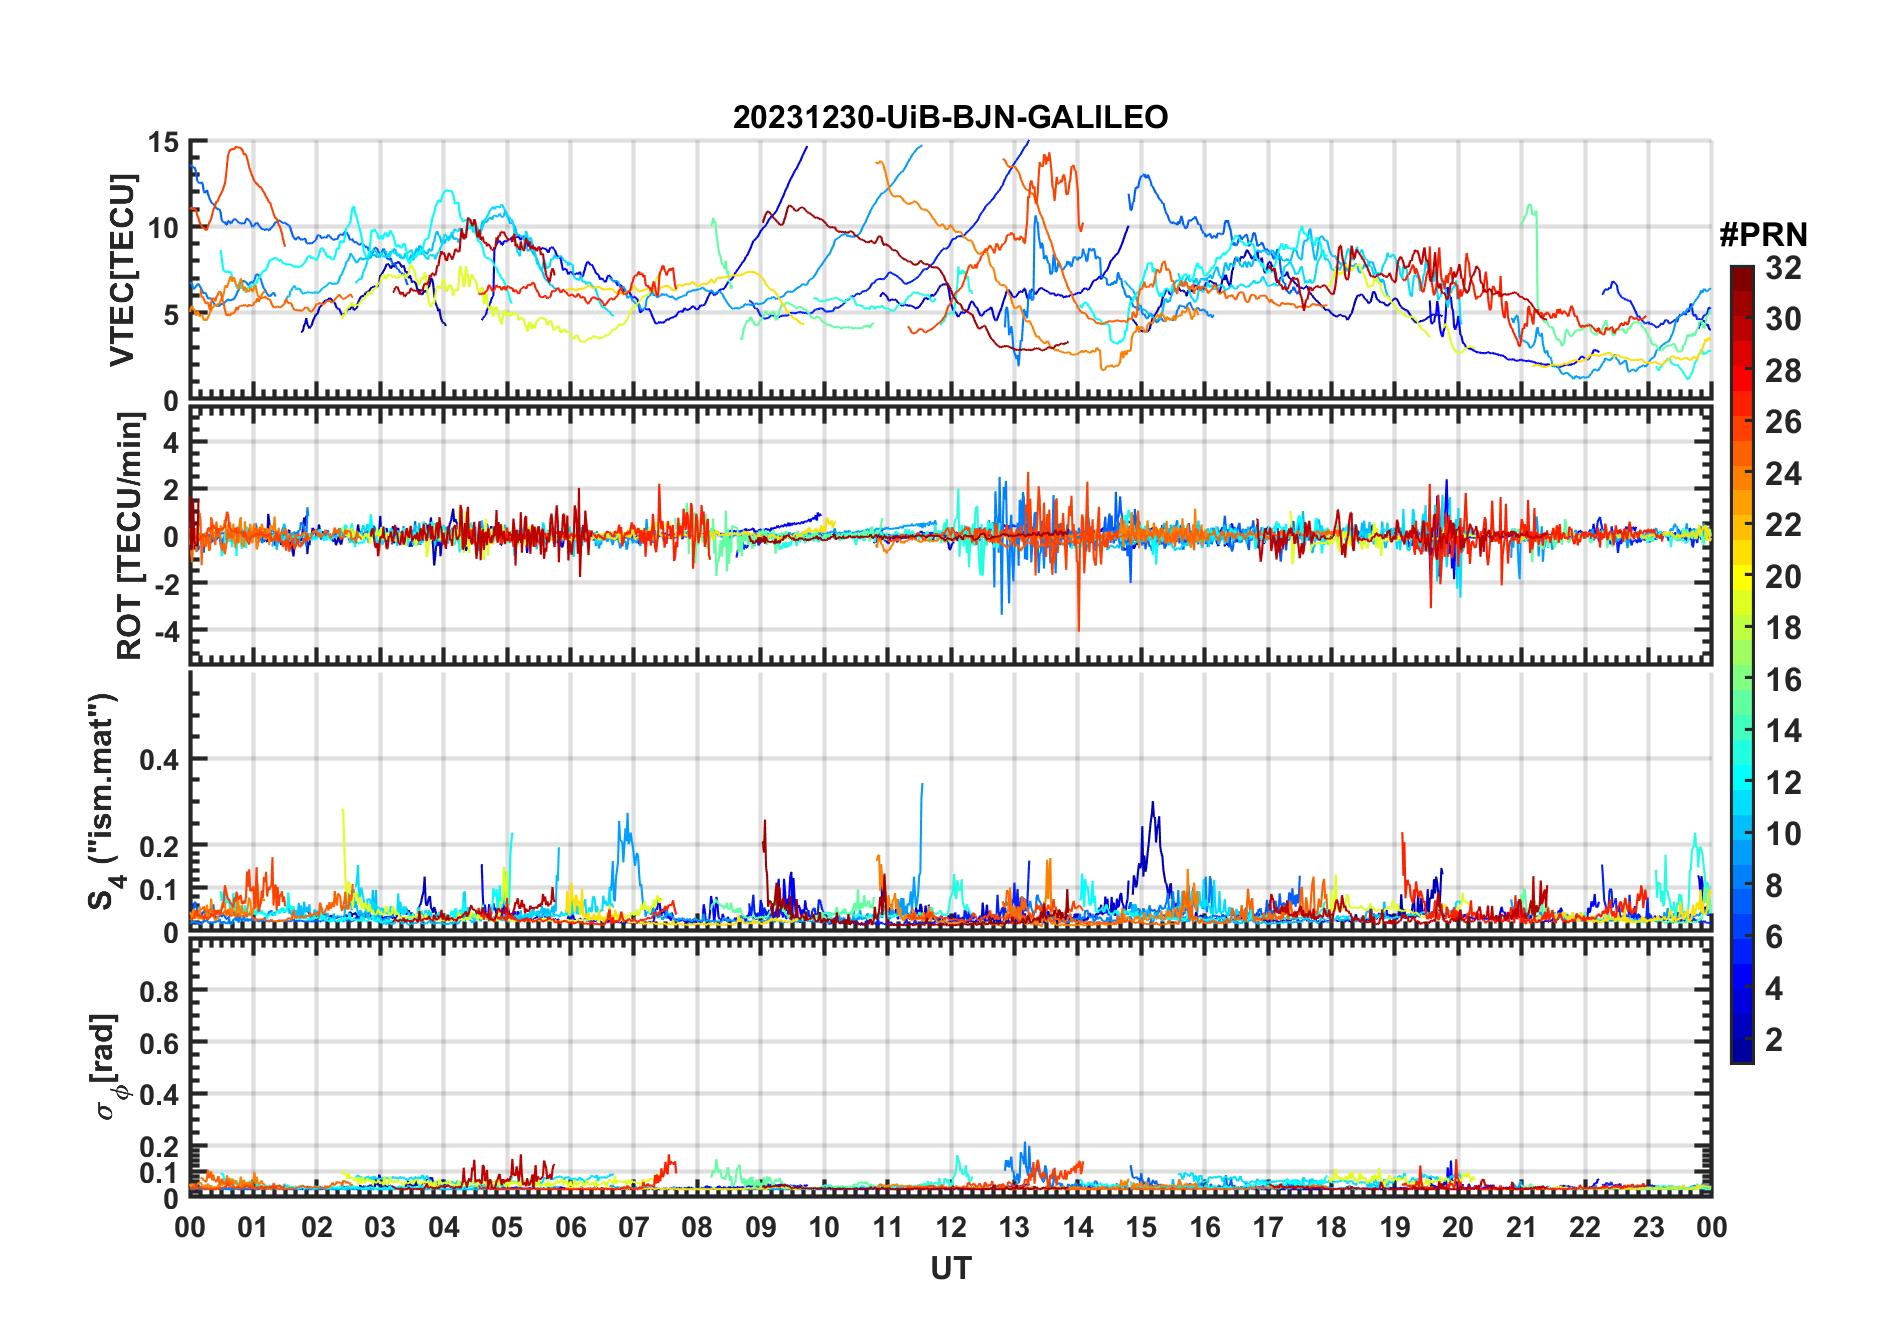Select colorbar tick label "2"
The width and height of the screenshot is (1902, 1330).
tap(1774, 1040)
